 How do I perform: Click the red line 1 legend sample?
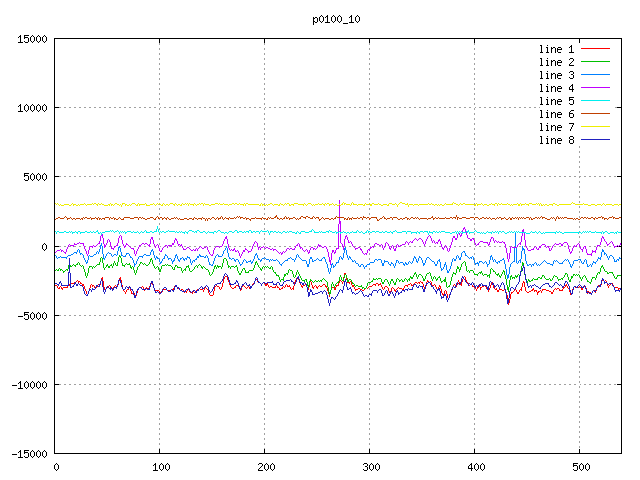coord(596,49)
